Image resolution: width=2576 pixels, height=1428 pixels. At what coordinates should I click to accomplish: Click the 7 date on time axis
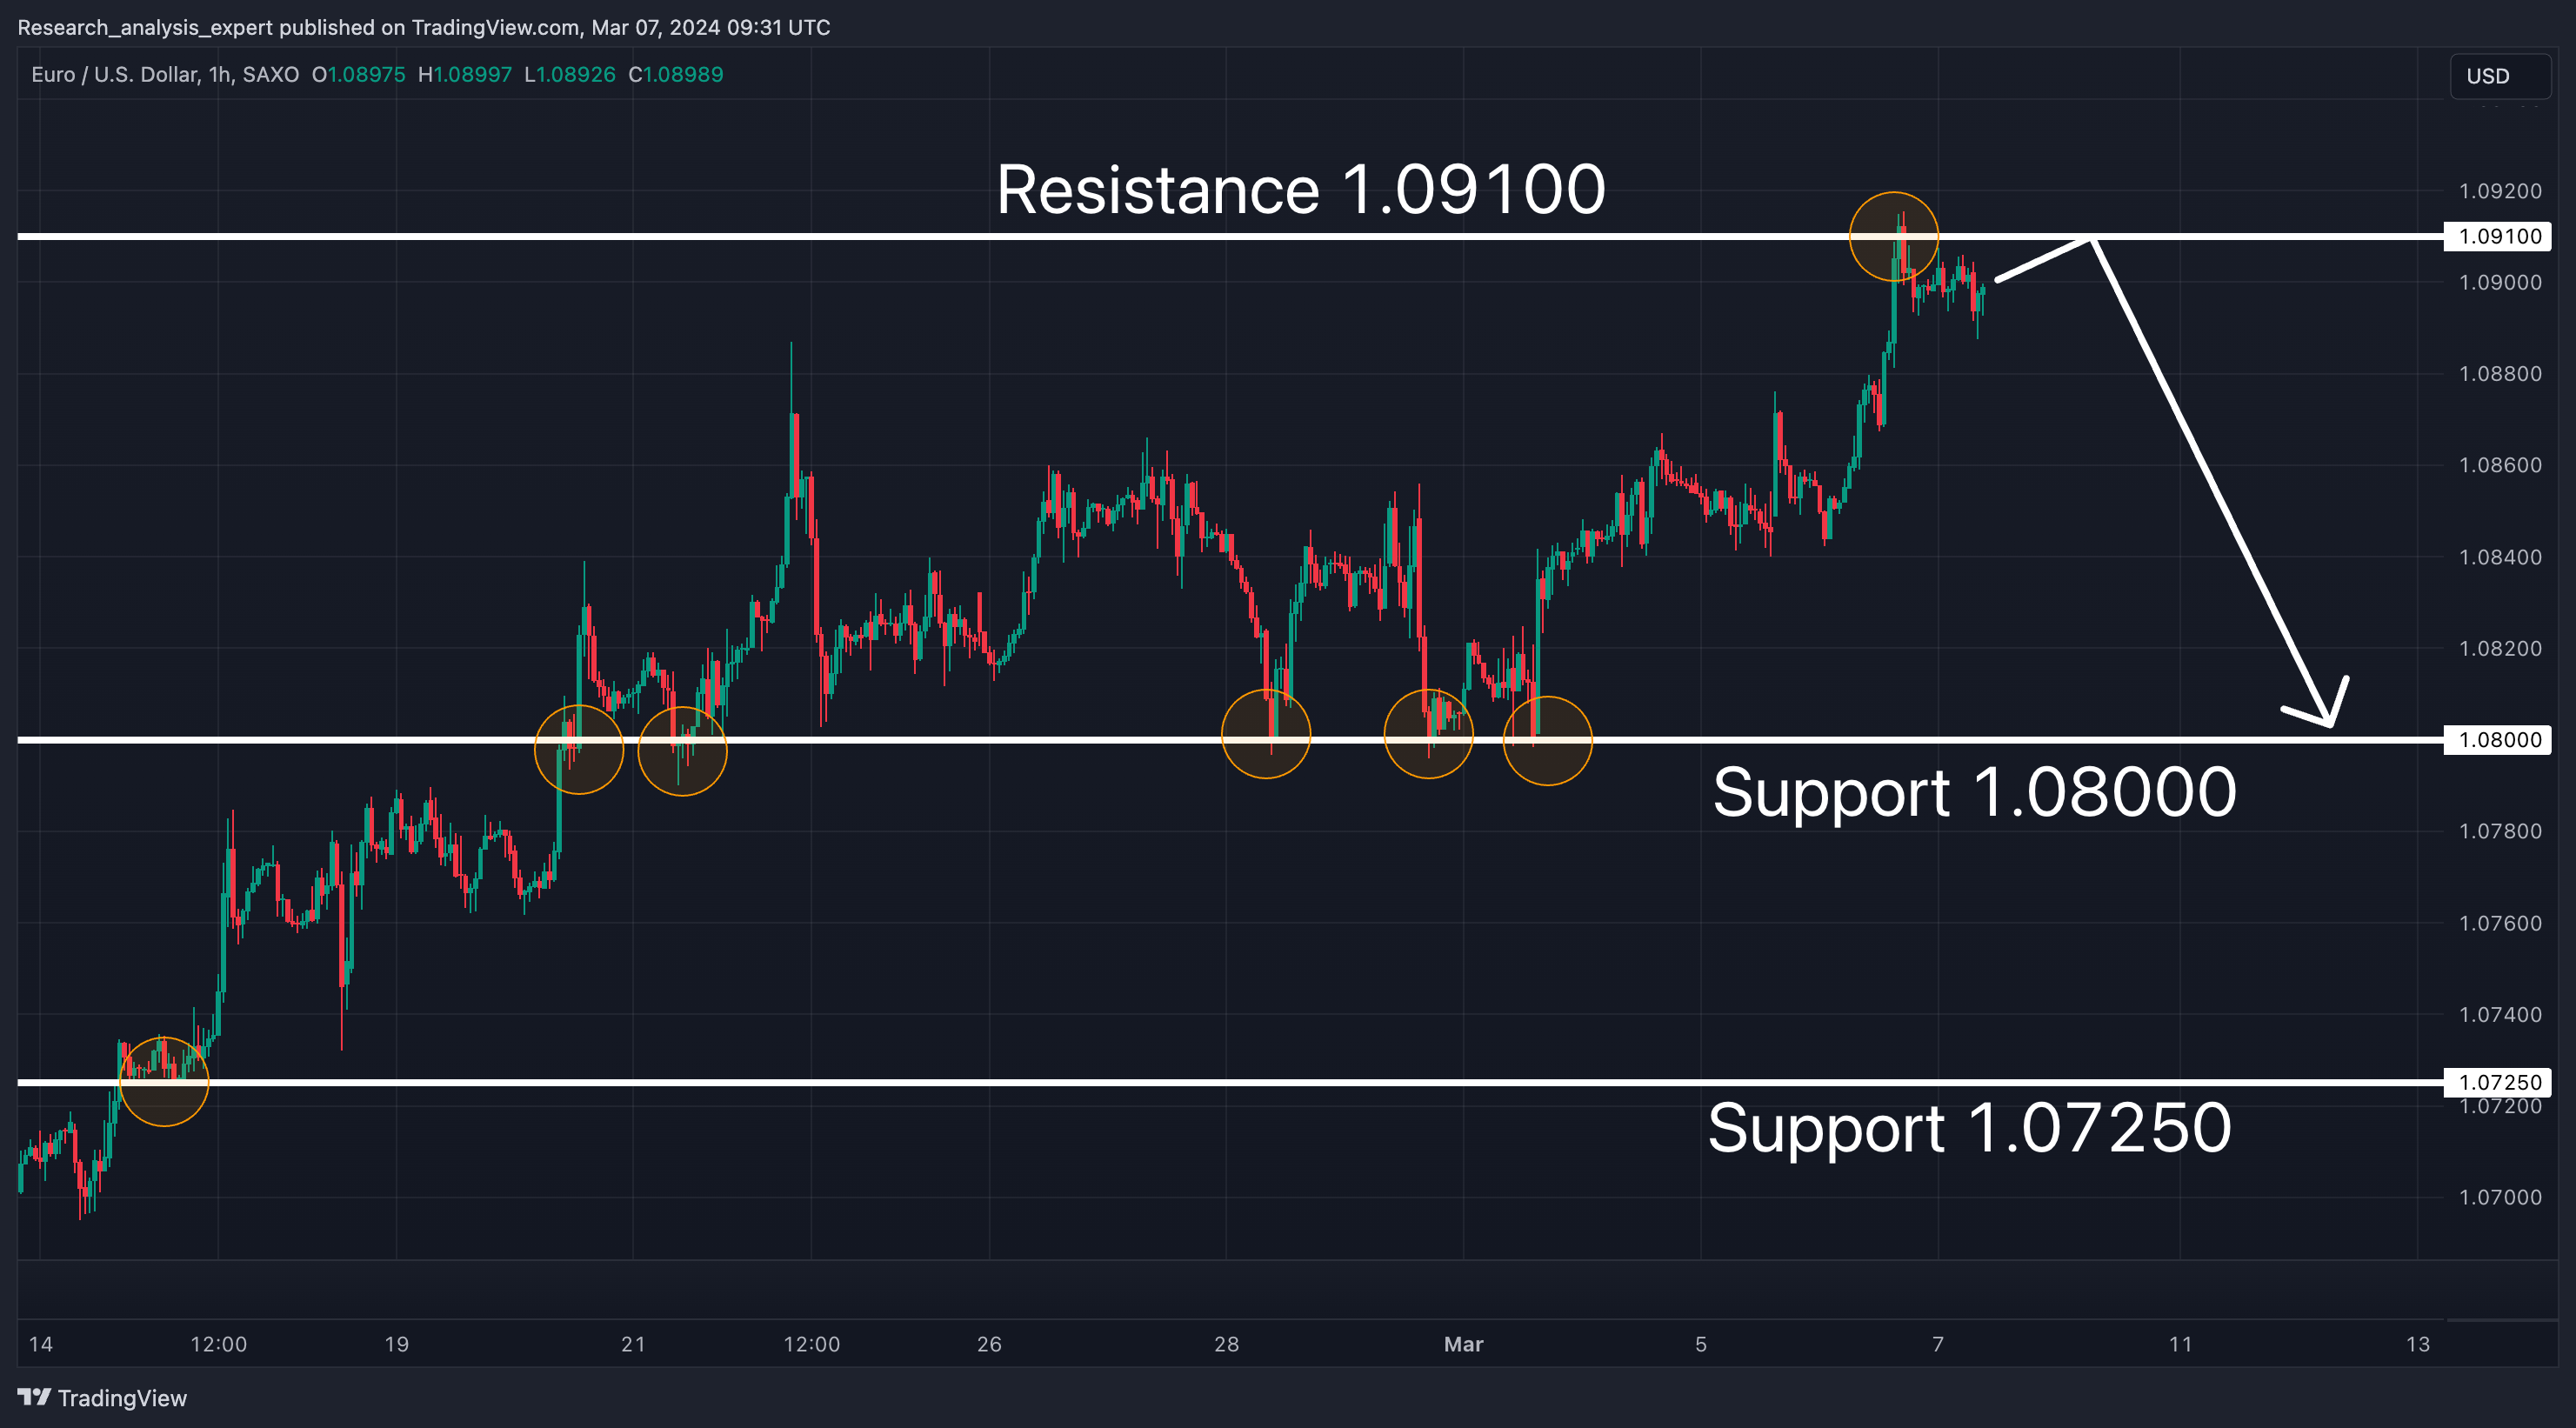coord(1938,1344)
